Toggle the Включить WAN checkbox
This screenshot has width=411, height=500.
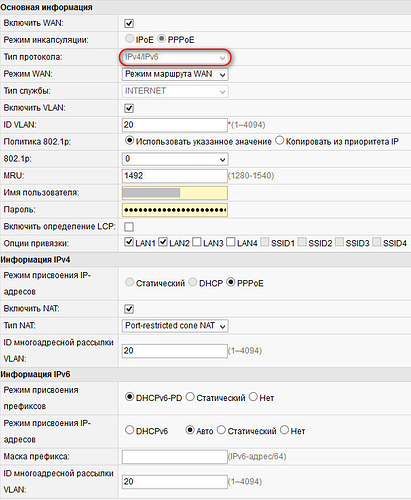click(129, 23)
